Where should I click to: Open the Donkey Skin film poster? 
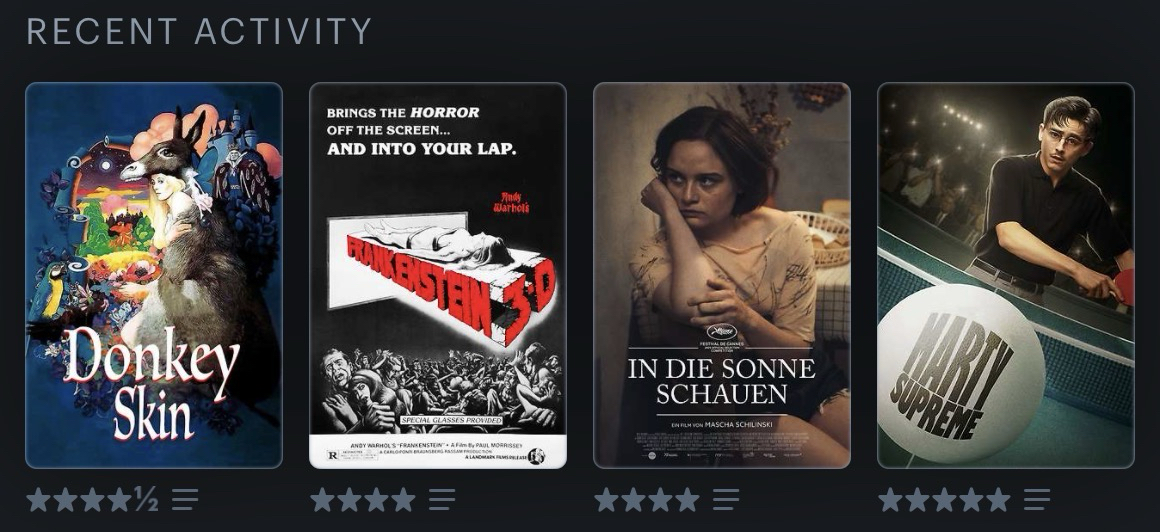pos(154,275)
